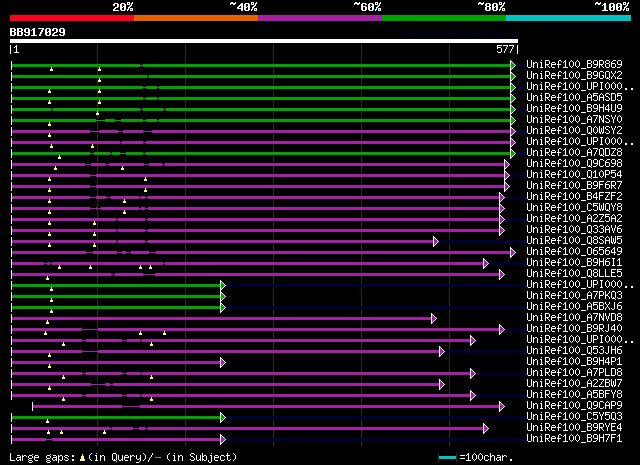The image size is (640, 465).
Task: Click the green ~80% legend segment
Action: click(444, 18)
